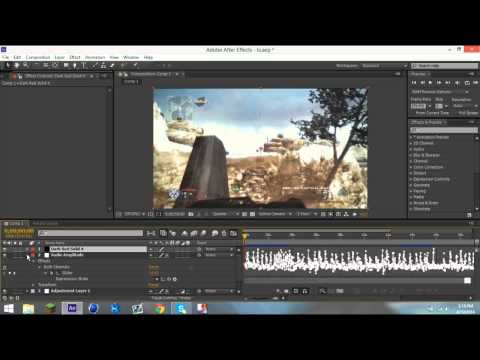
Task: Click the current time indicator marker
Action: (x=245, y=237)
